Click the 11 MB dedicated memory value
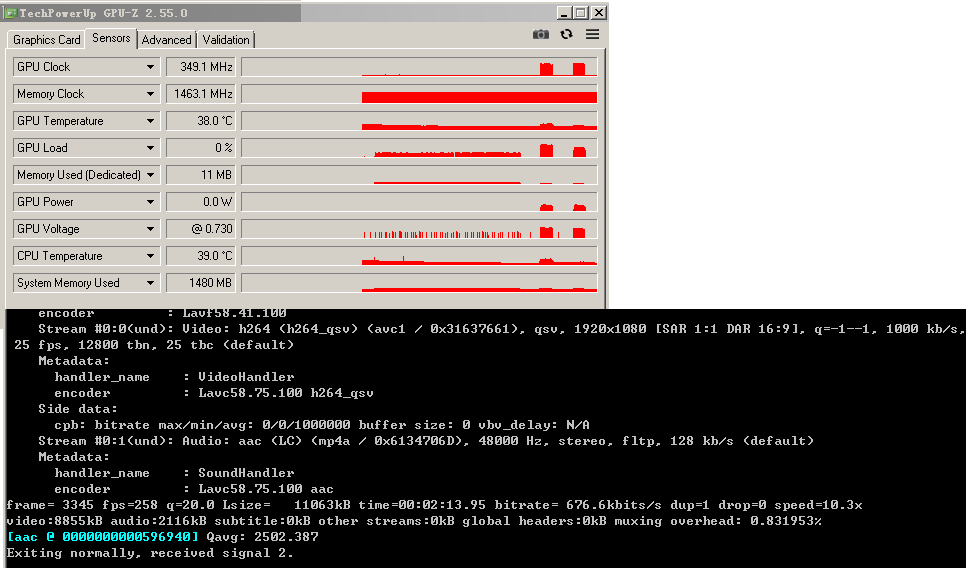Screen dimensions: 966x568 pos(200,175)
